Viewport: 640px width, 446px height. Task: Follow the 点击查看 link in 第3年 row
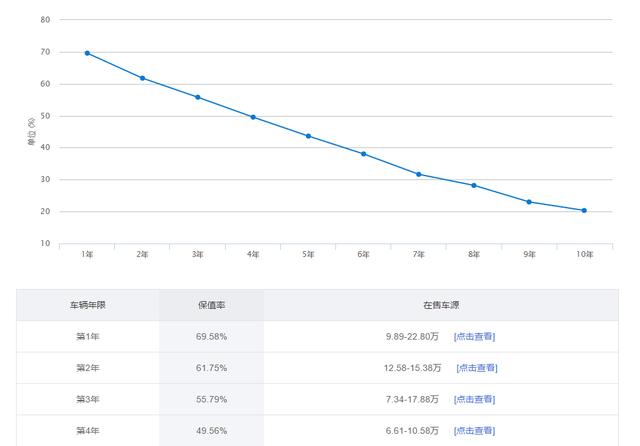pyautogui.click(x=474, y=399)
